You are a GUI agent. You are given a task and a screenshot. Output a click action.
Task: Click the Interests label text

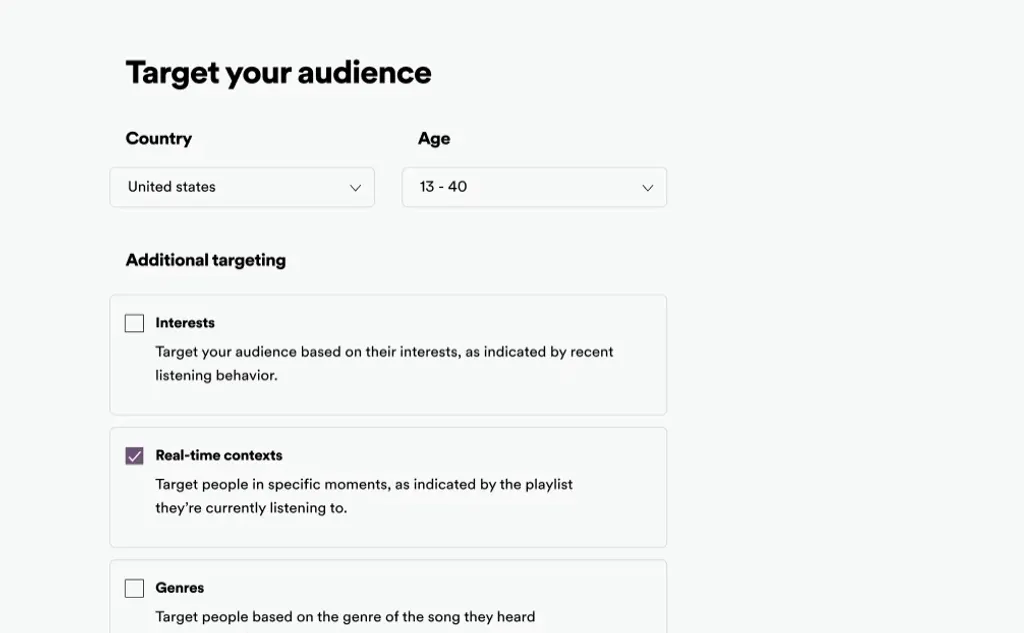185,322
